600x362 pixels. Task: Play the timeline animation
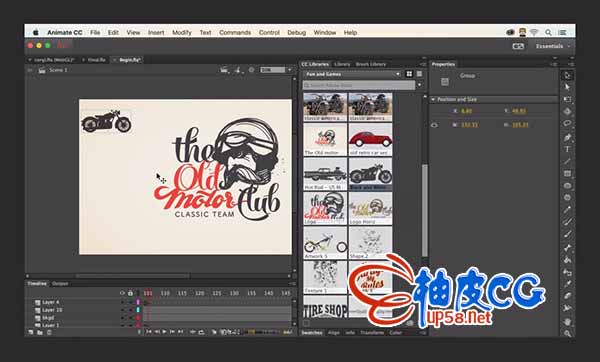(x=164, y=332)
